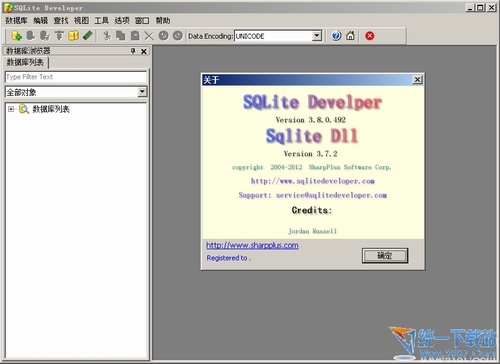The height and width of the screenshot is (364, 500).
Task: Open the 全部对象 object filter dropdown
Action: [x=142, y=92]
